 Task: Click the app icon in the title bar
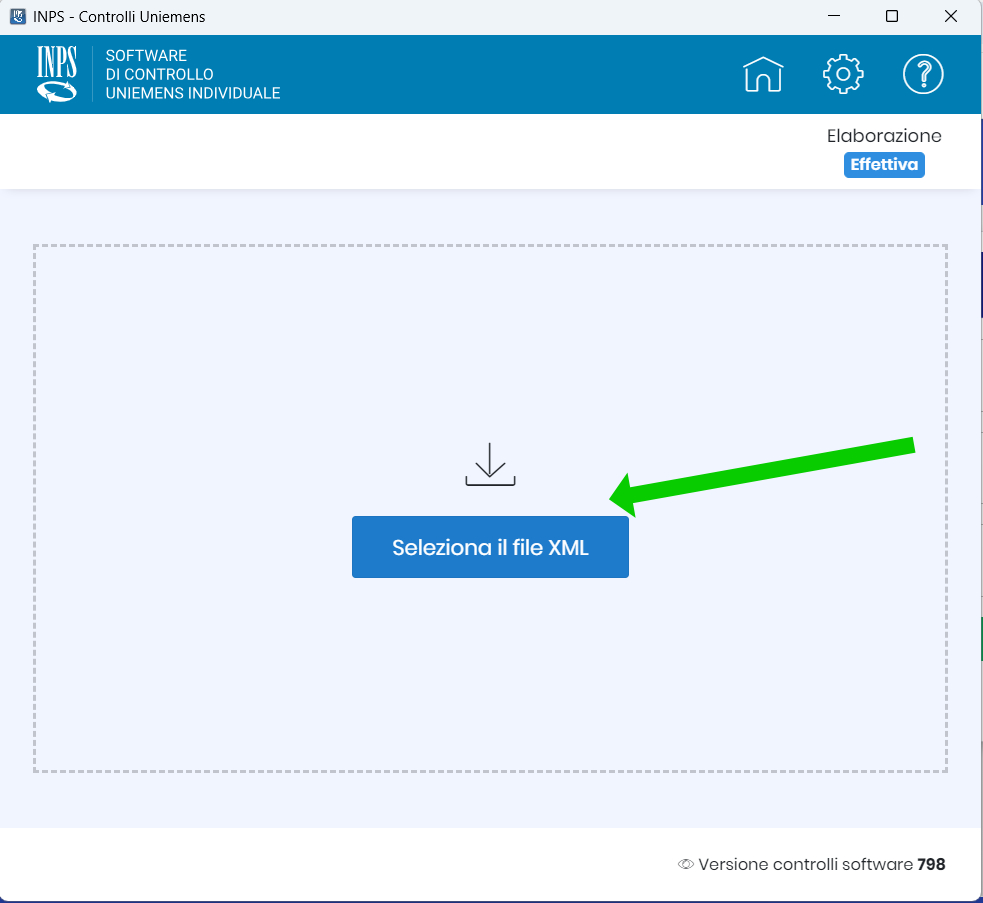17,16
